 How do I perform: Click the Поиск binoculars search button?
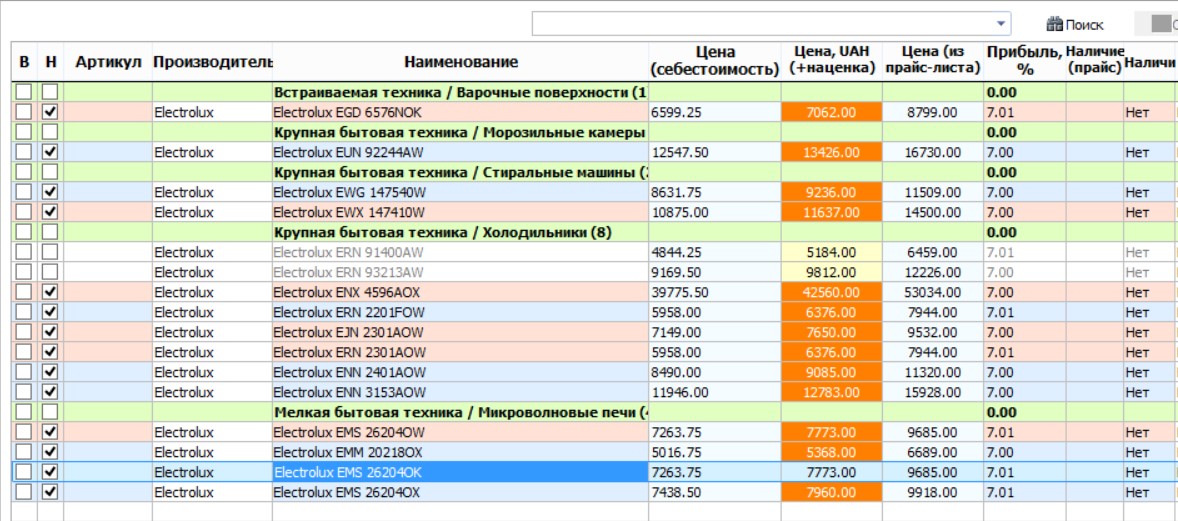(1074, 25)
